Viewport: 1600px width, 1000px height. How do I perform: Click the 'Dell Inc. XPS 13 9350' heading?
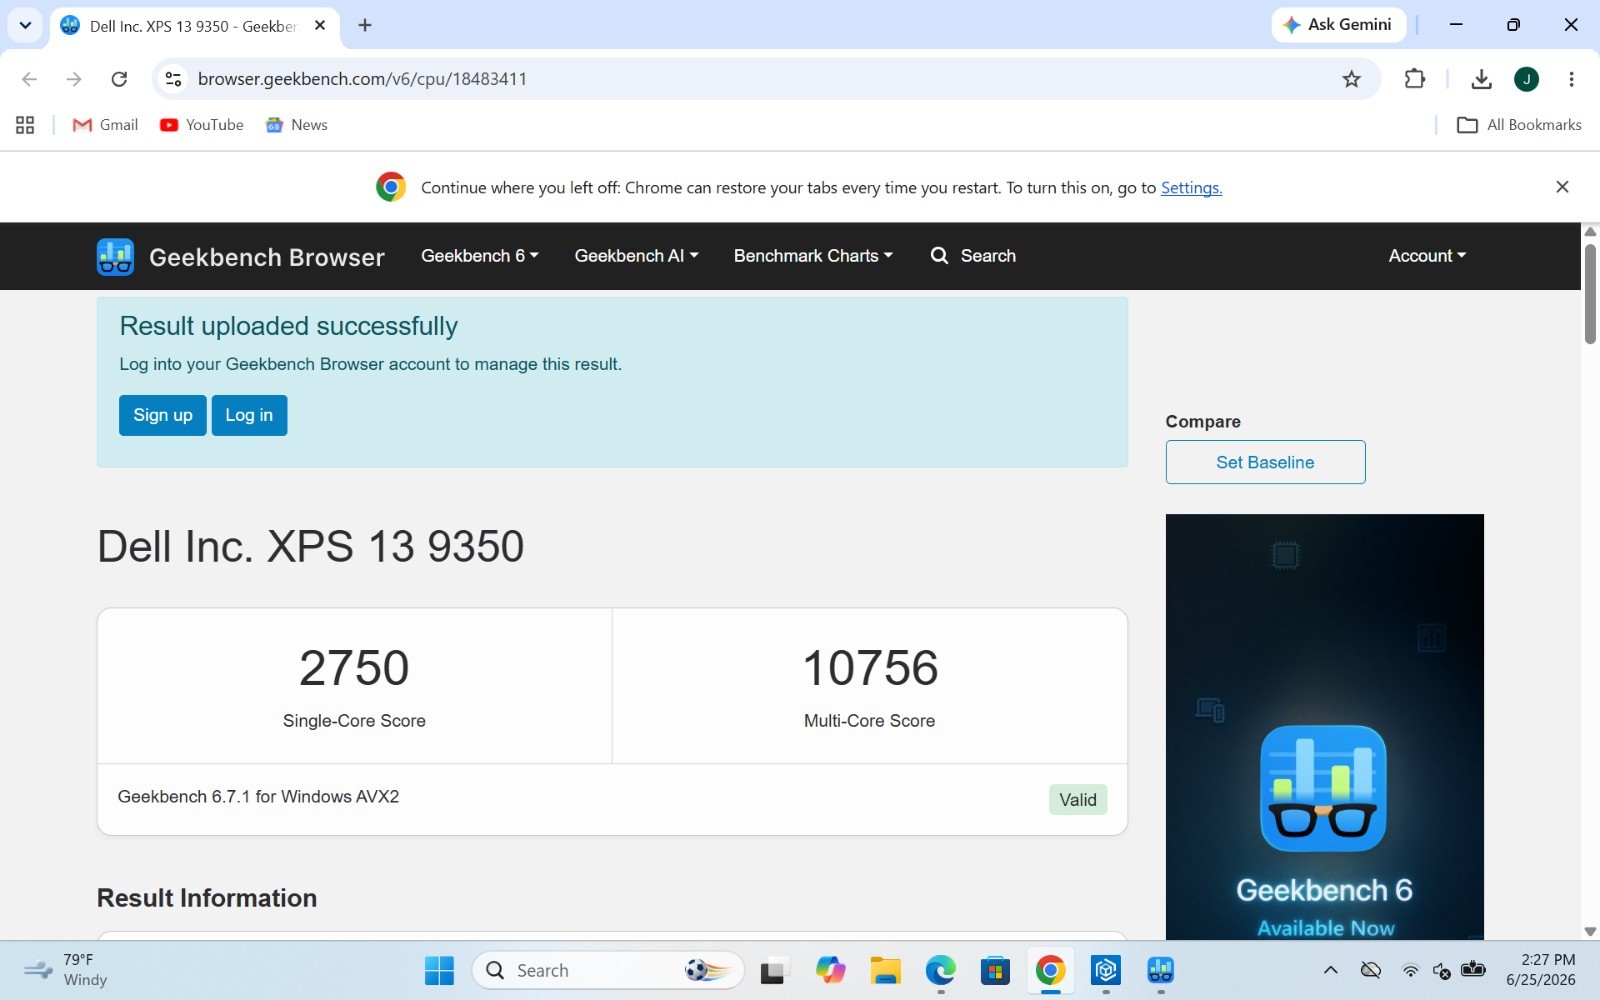click(310, 547)
